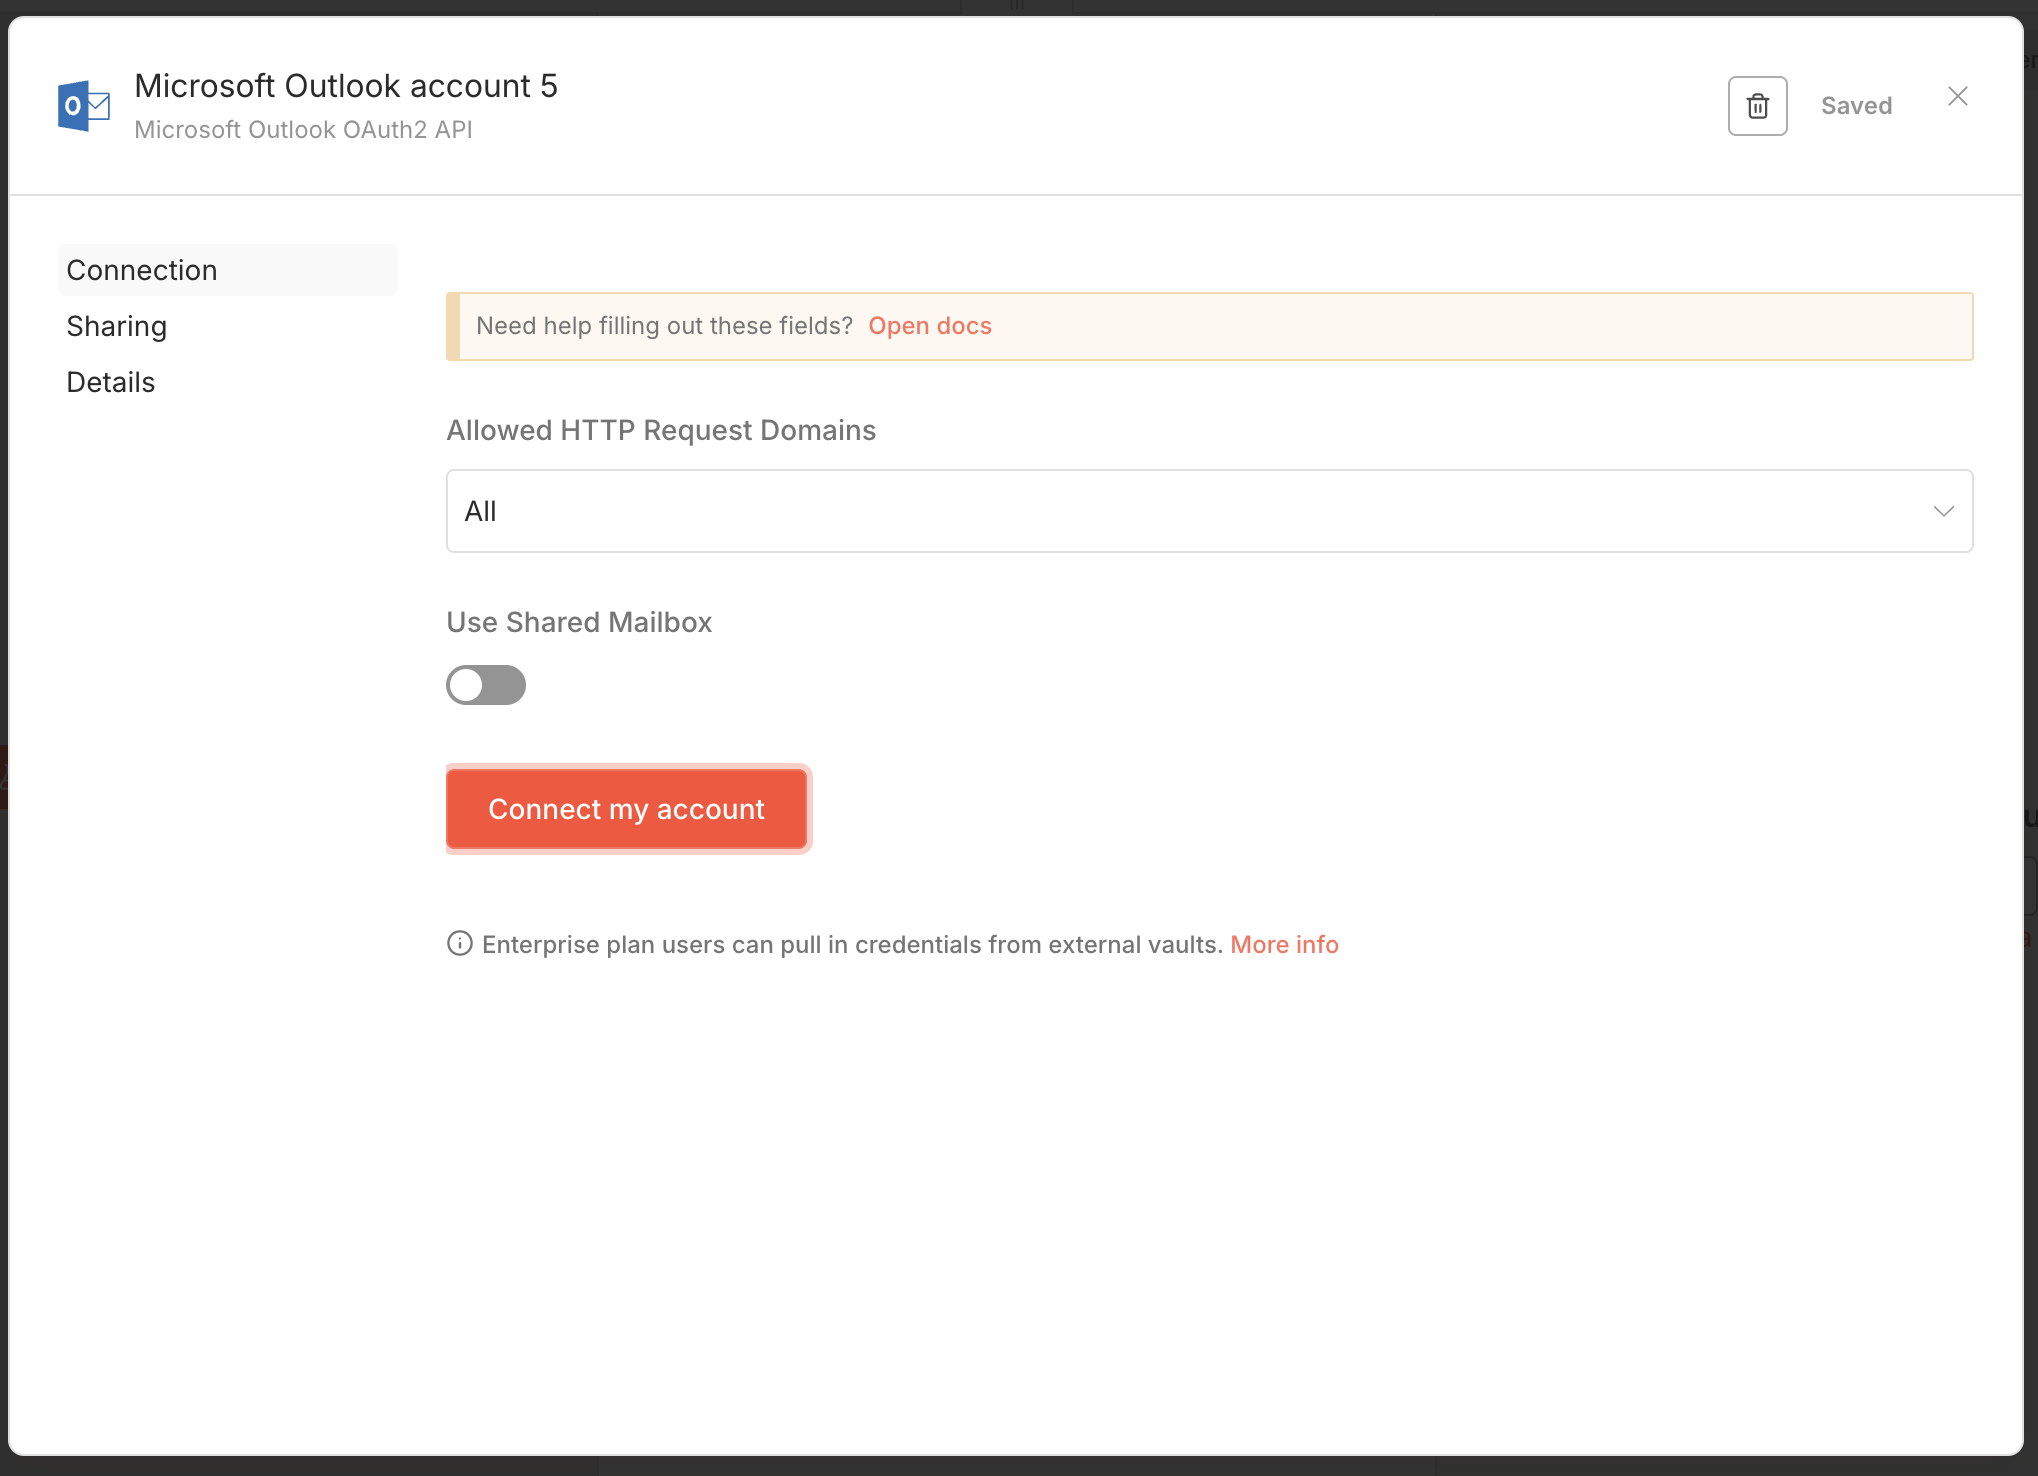The width and height of the screenshot is (2038, 1476).
Task: Click the Use Shared Mailbox label
Action: (x=579, y=622)
